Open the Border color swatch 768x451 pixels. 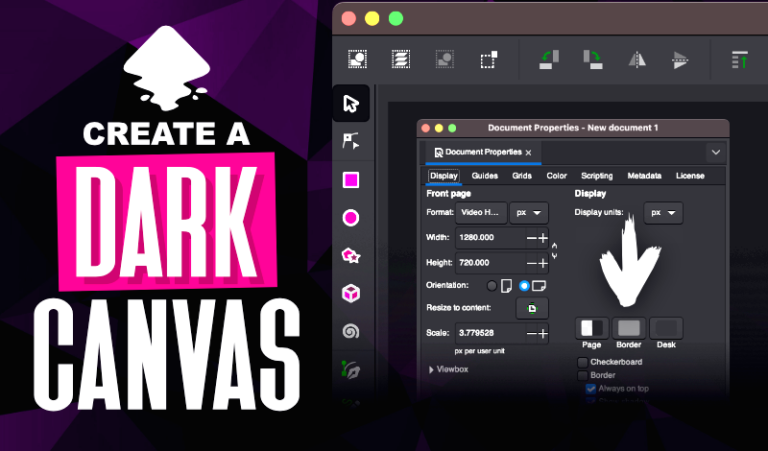(629, 328)
